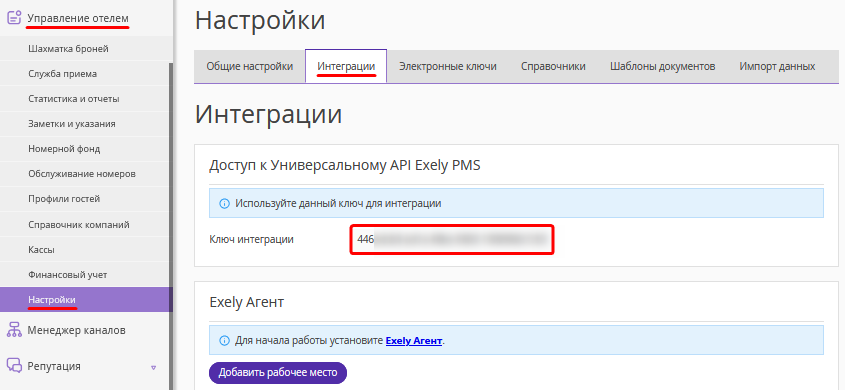The image size is (845, 390).
Task: Switch to Шаблоны документов tab
Action: point(663,66)
